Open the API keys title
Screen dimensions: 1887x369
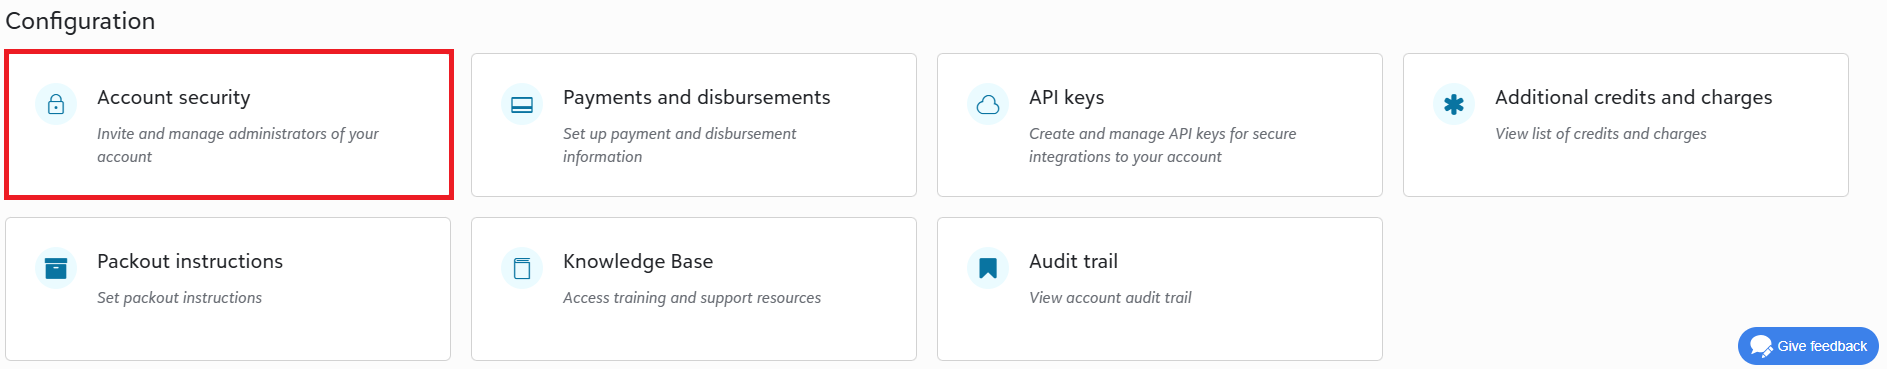click(x=1066, y=97)
